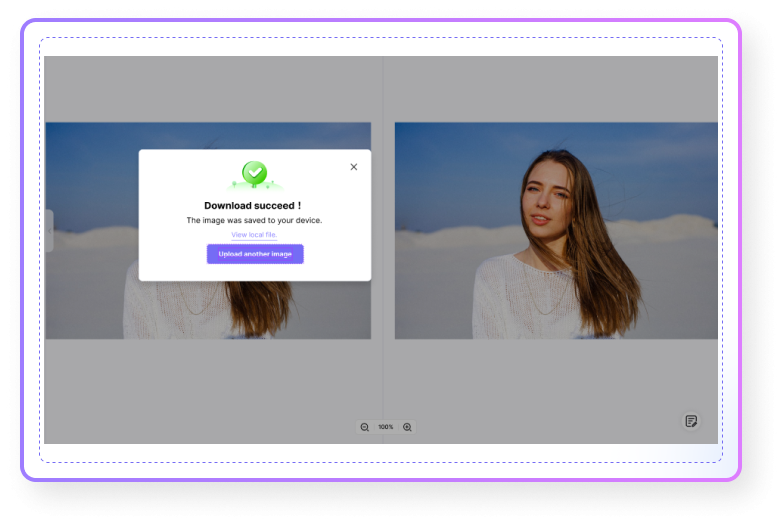Click the blue sky in the left image
Viewport: 784px width, 526px height.
pos(90,160)
